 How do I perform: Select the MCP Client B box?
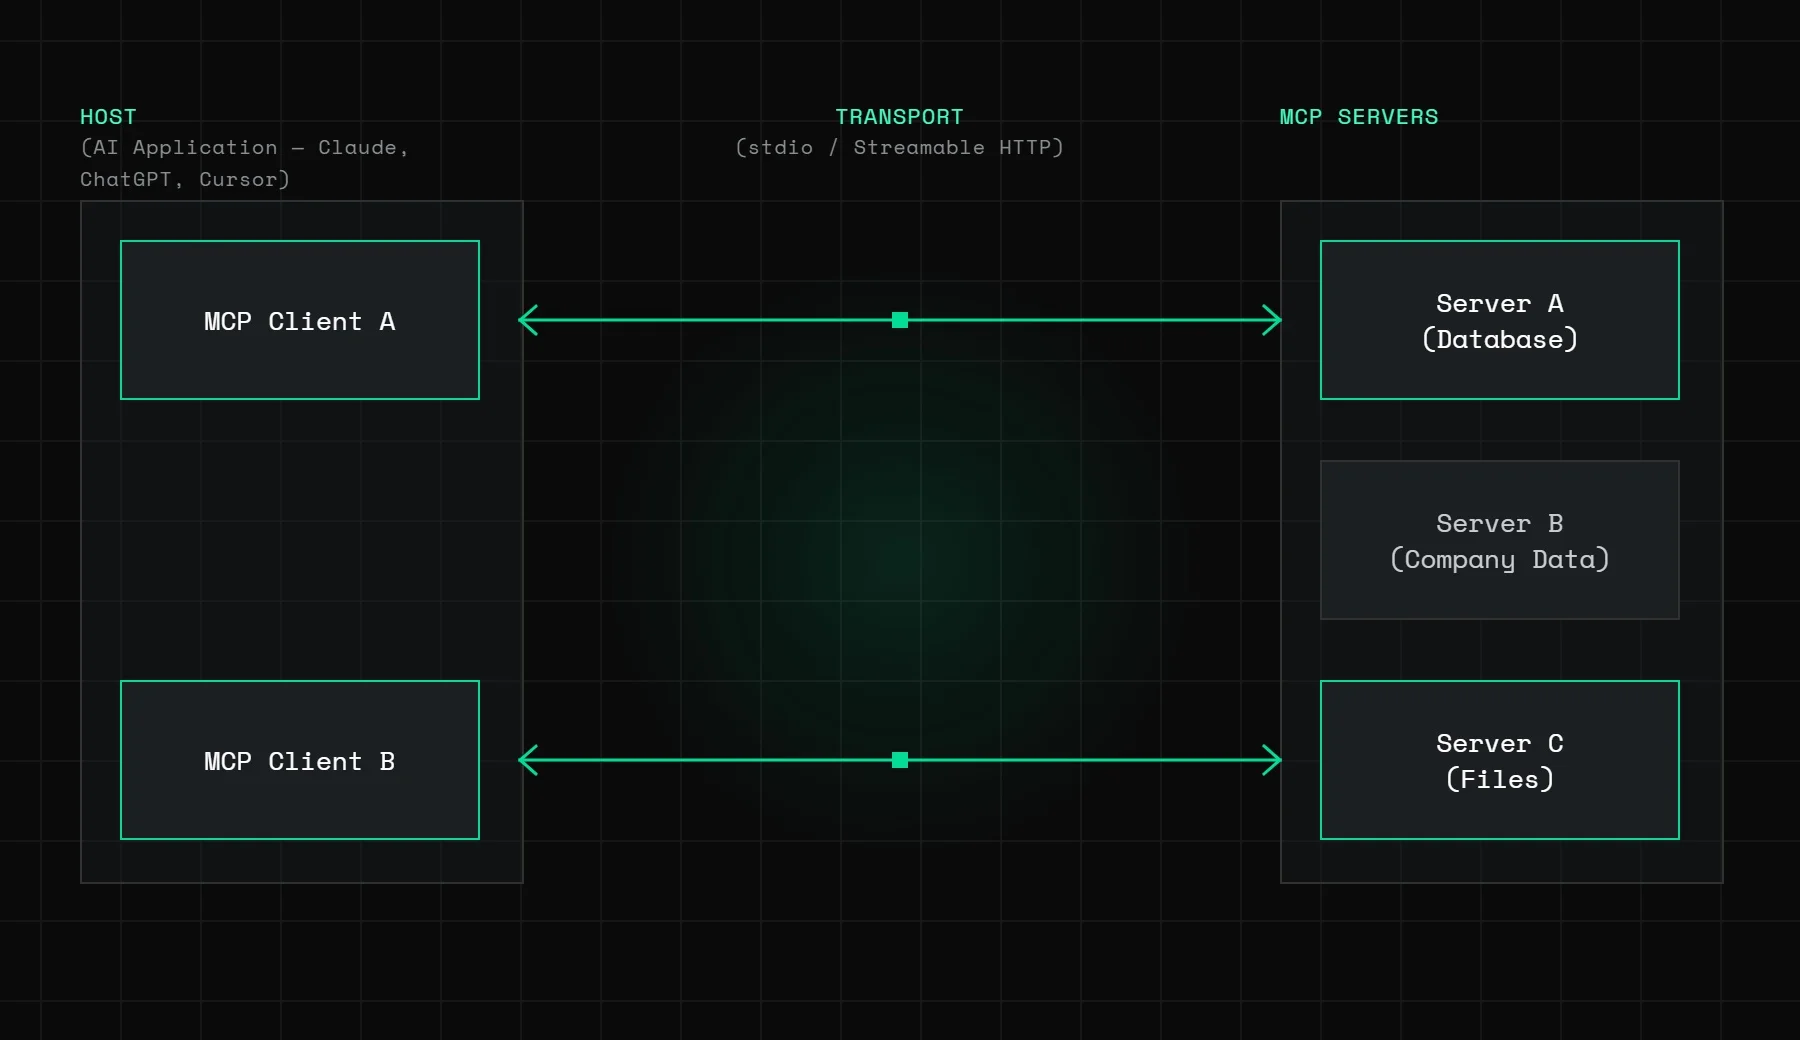coord(300,760)
